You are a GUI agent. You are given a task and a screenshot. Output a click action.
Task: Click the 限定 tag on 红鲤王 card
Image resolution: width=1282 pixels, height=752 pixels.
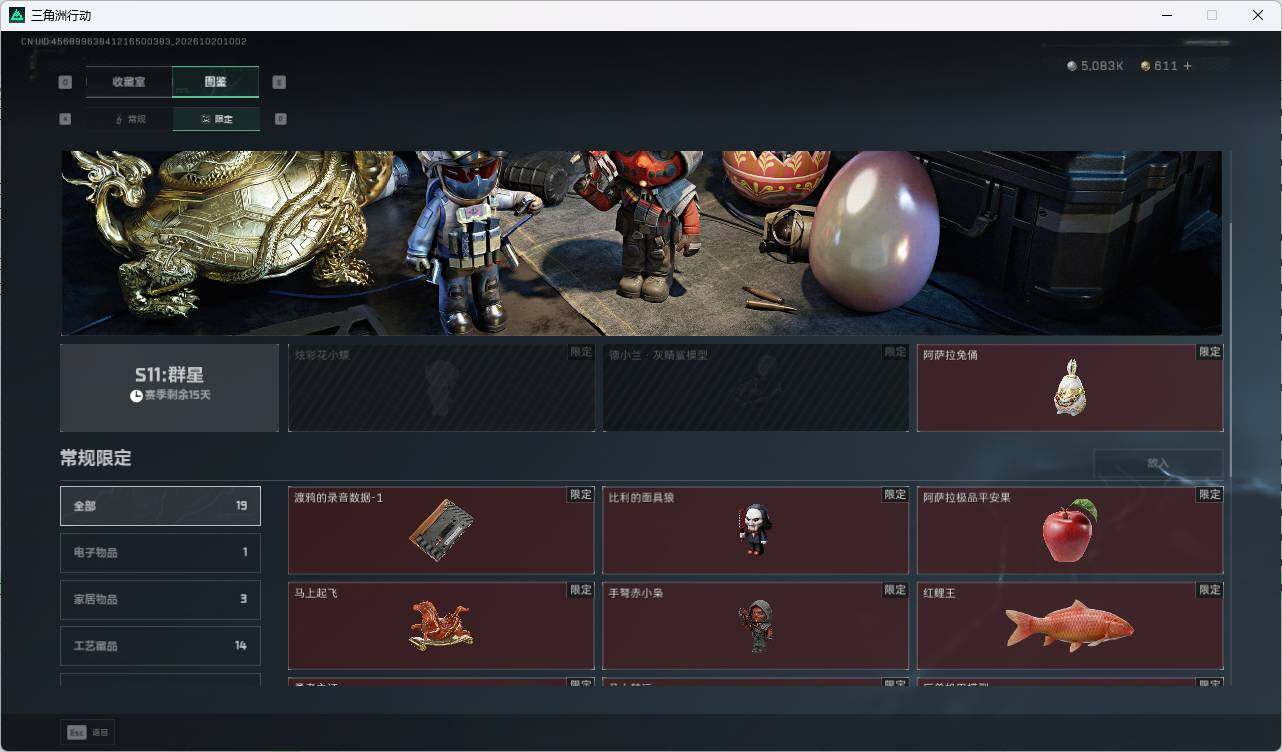(1210, 590)
